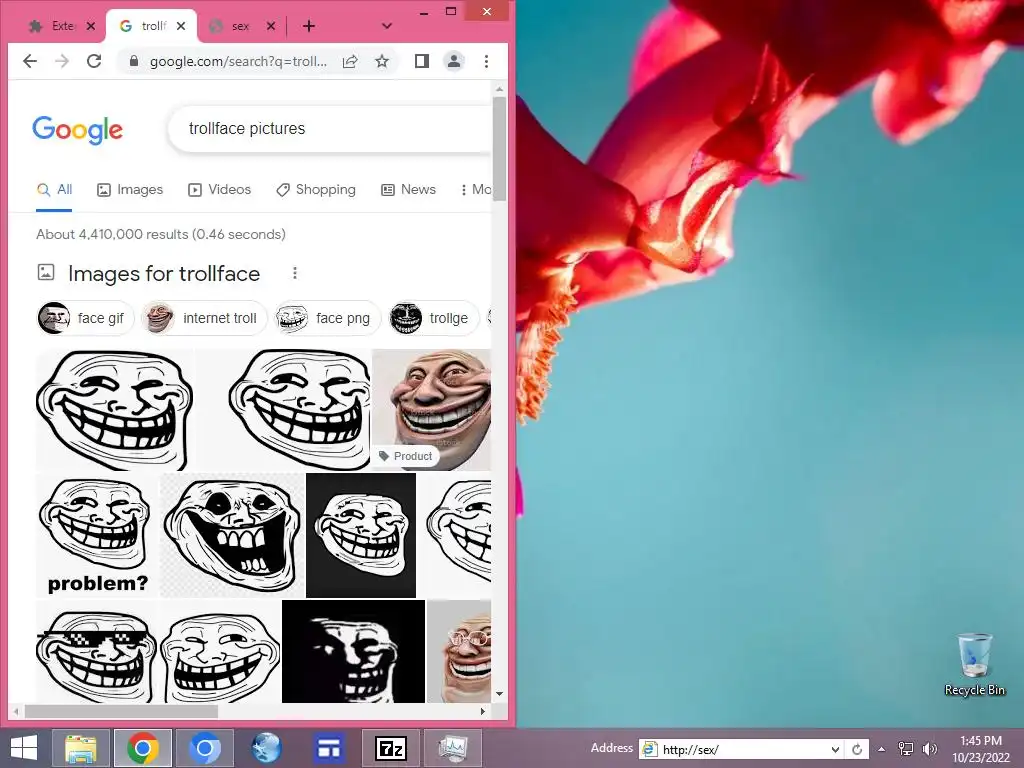
Task: Expand the tab search dropdown arrow
Action: [387, 26]
